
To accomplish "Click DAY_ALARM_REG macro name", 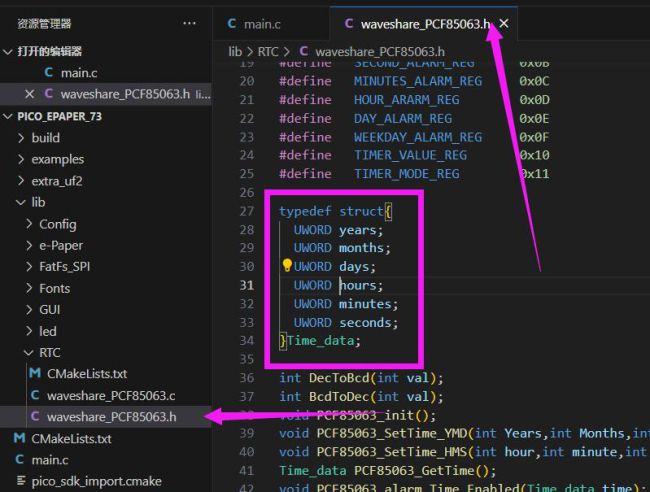I will click(403, 119).
